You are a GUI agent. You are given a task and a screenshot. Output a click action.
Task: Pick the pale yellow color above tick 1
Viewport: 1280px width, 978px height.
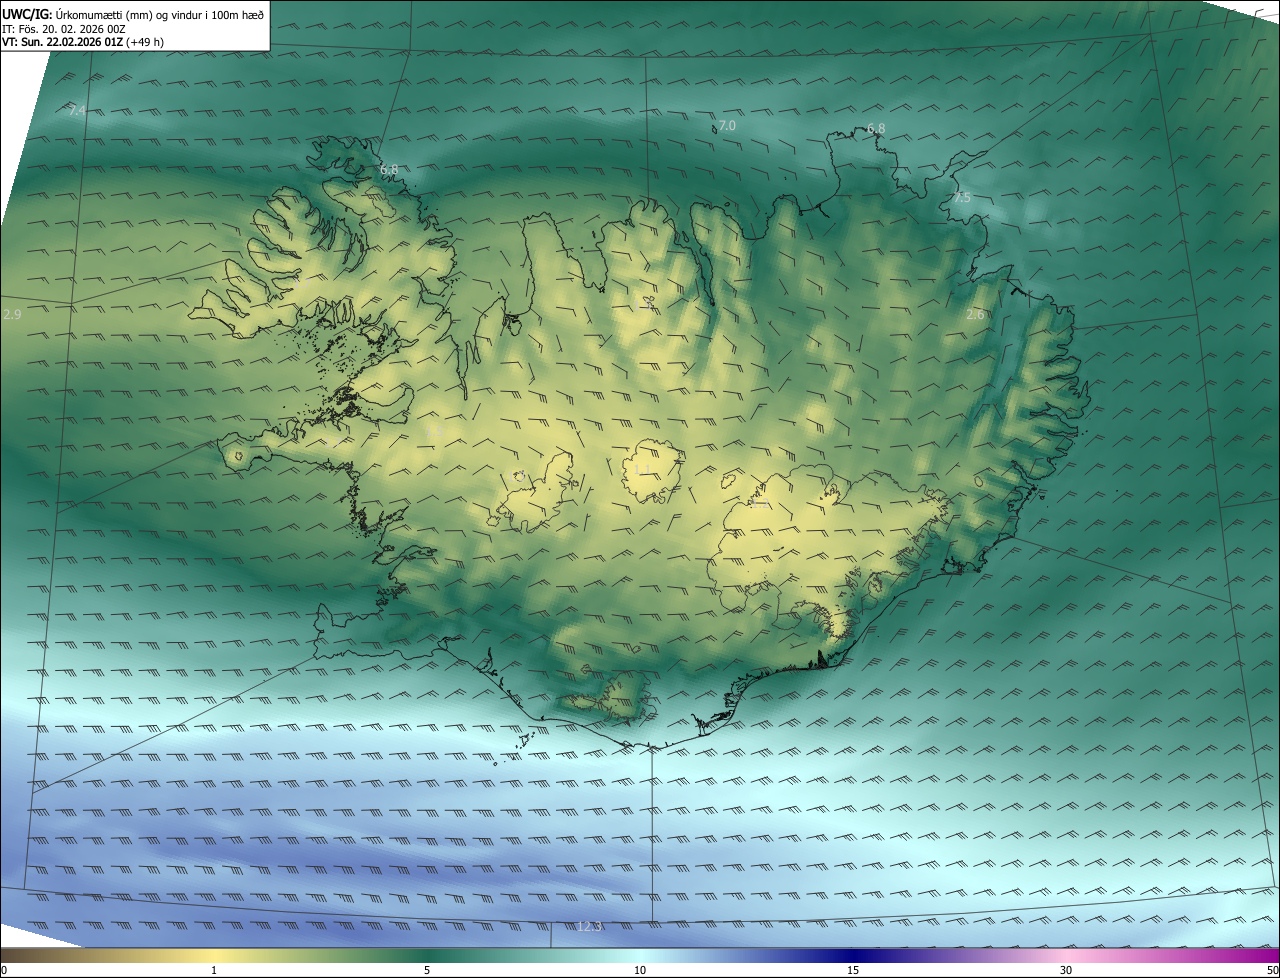coord(214,955)
